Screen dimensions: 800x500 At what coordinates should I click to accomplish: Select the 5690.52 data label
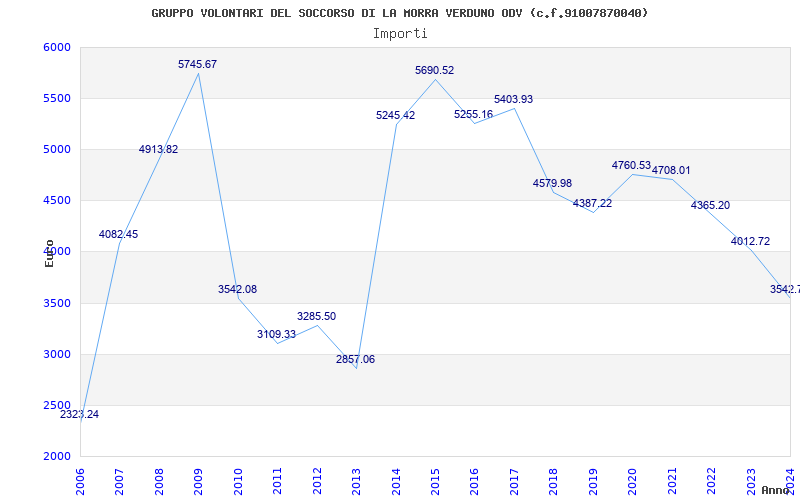[435, 70]
